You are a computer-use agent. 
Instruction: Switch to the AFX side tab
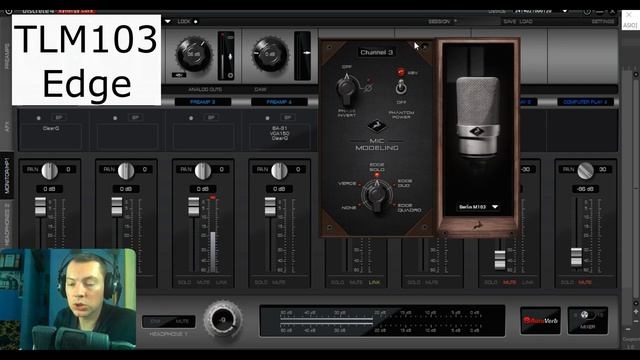click(x=7, y=127)
